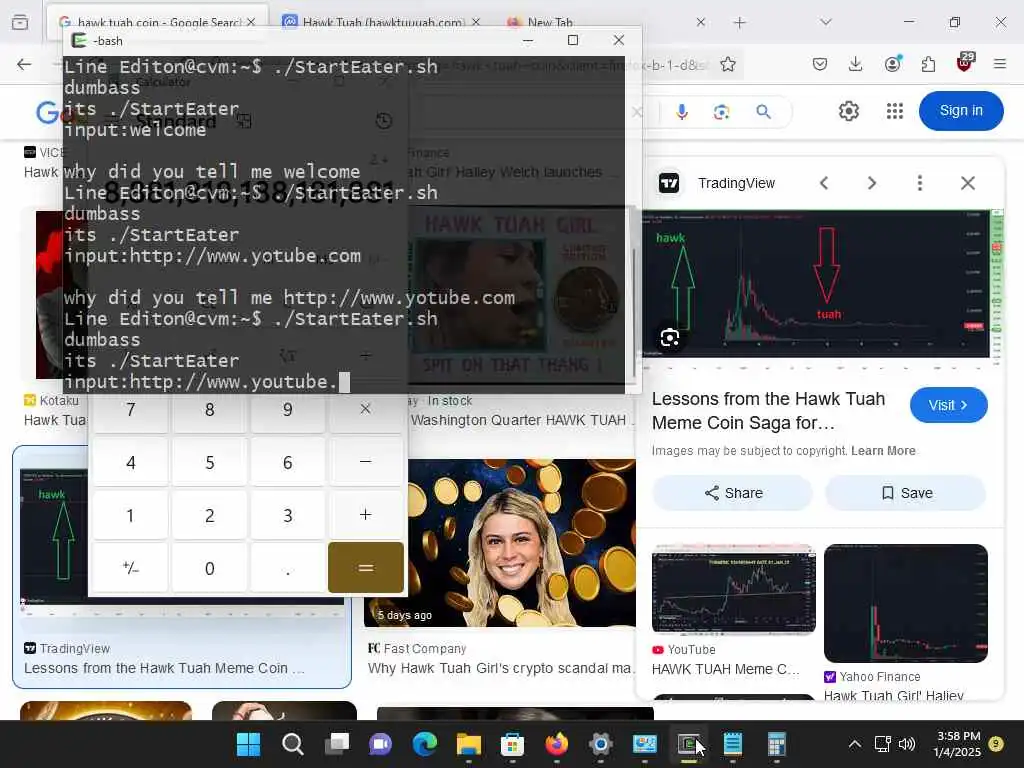Start Google voice search microphone
1024x768 pixels.
tap(682, 112)
